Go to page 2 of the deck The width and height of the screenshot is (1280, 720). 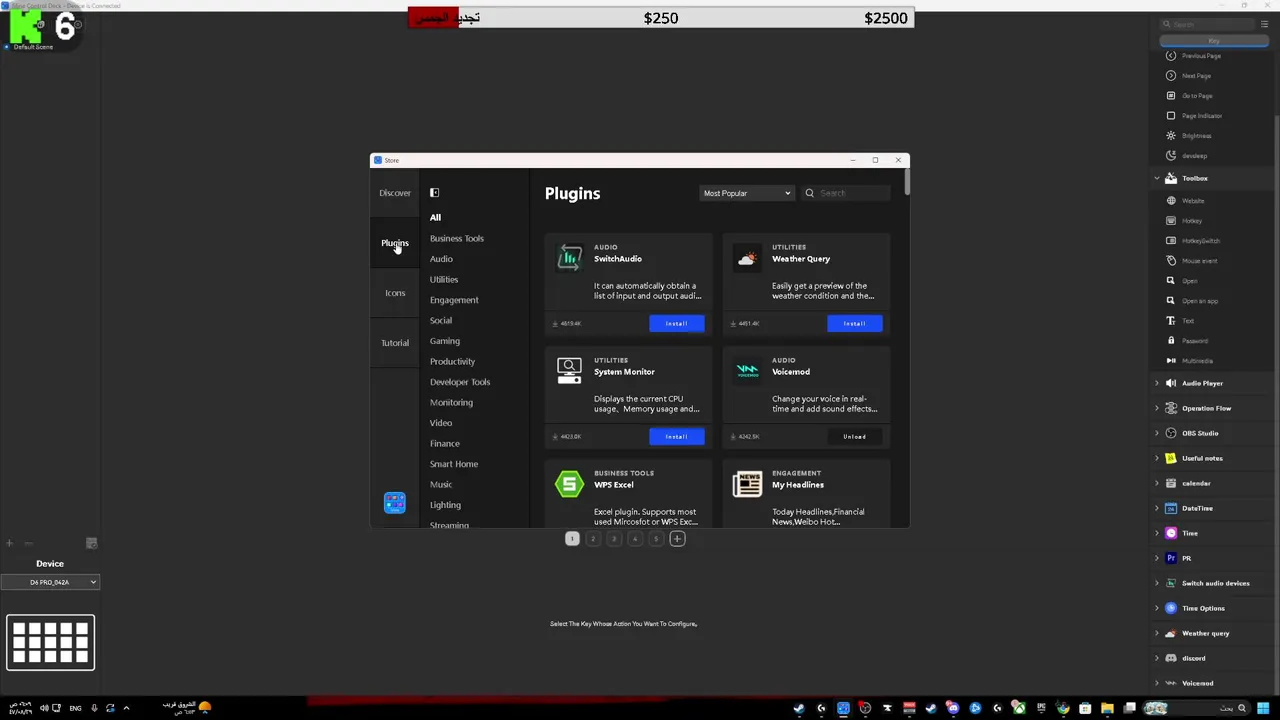593,539
